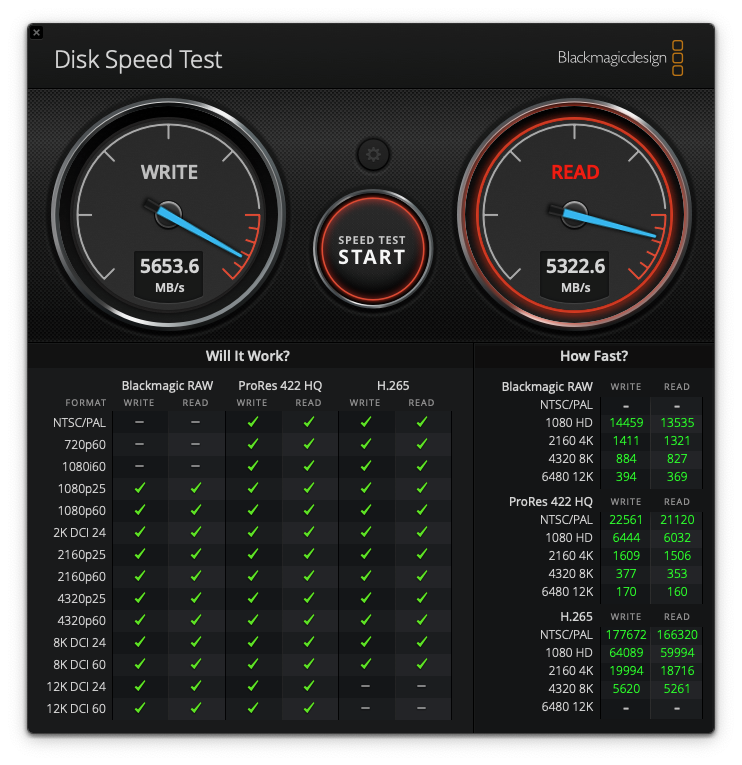Click value 14459 for Blackmagic RAW 1080 HD
Image resolution: width=742 pixels, height=765 pixels.
click(626, 423)
